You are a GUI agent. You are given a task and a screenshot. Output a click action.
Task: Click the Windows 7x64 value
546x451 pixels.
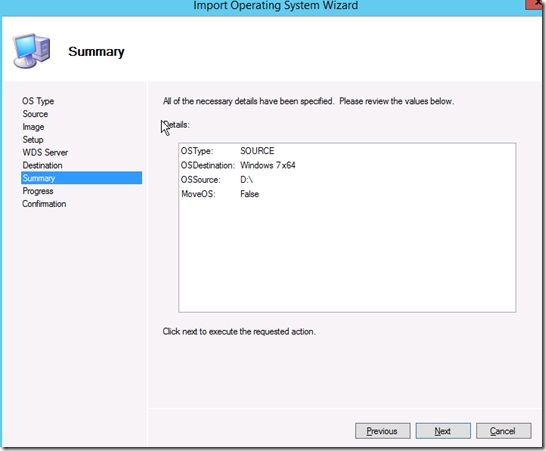click(268, 165)
